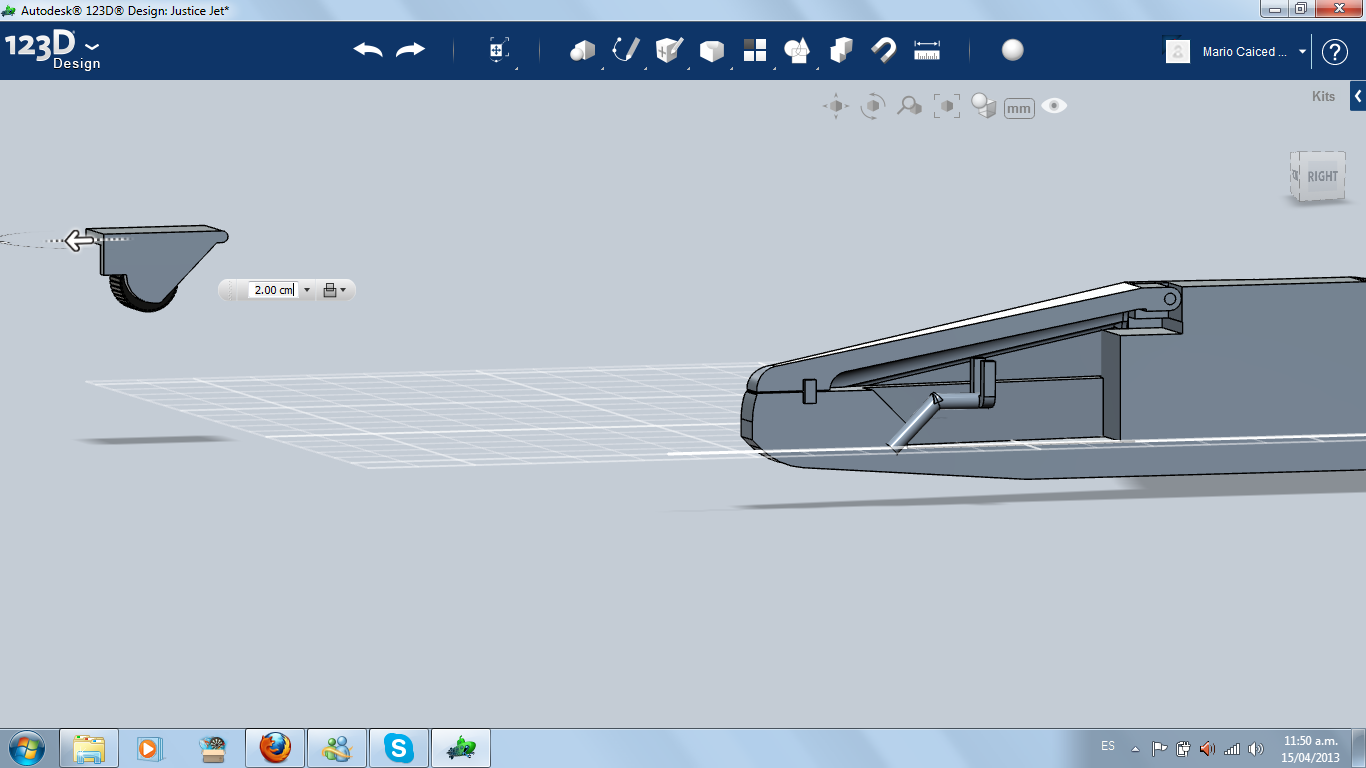
Task: Show hidden system tray icons
Action: (1135, 748)
